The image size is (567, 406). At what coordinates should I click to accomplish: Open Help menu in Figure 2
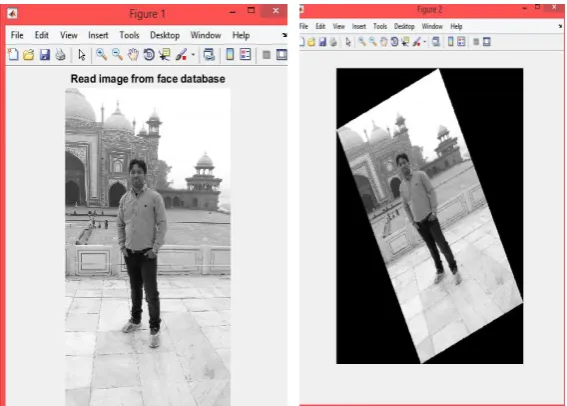point(456,26)
